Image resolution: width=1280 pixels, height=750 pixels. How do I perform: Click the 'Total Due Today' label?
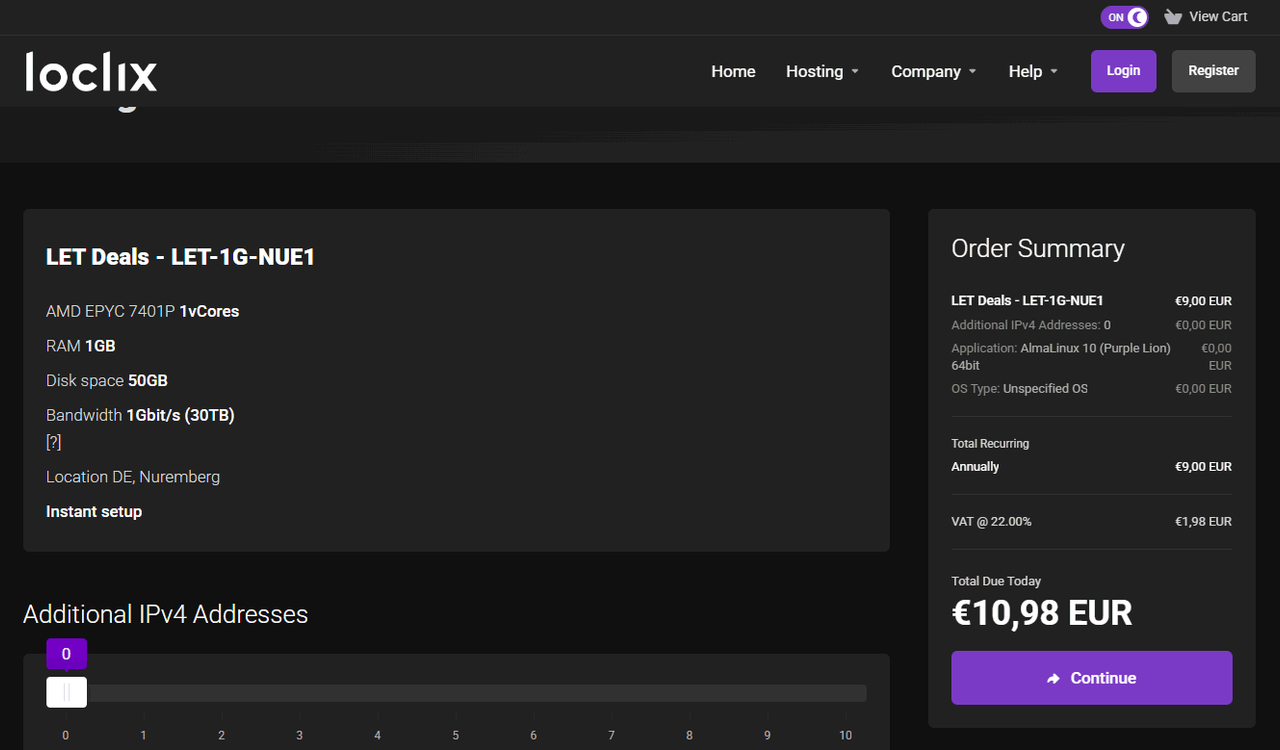[996, 581]
